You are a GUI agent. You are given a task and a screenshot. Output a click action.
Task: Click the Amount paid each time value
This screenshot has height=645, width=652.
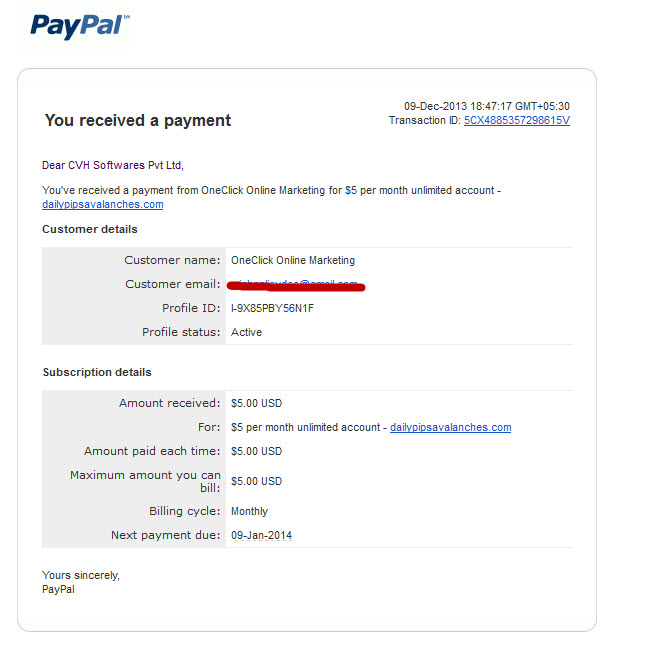[257, 451]
